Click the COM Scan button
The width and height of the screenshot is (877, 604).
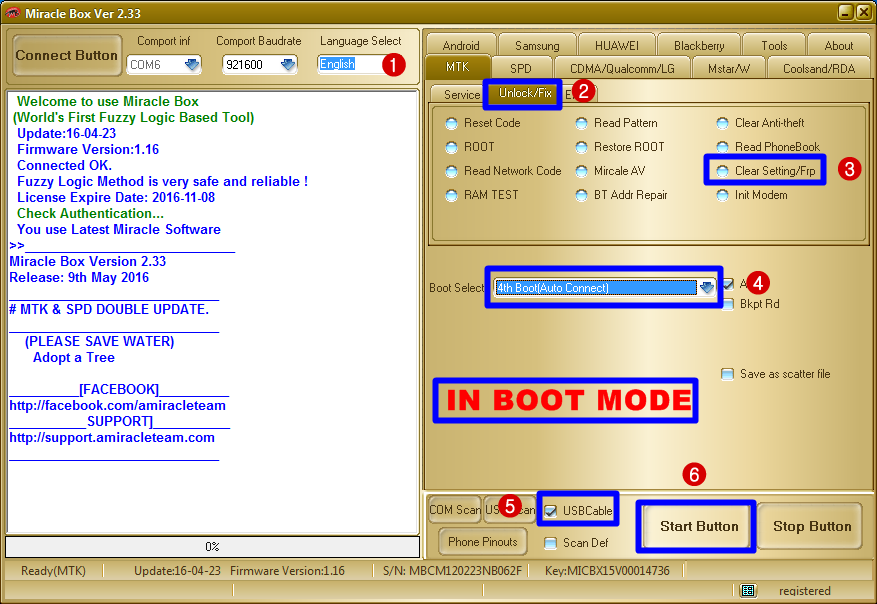[x=454, y=509]
